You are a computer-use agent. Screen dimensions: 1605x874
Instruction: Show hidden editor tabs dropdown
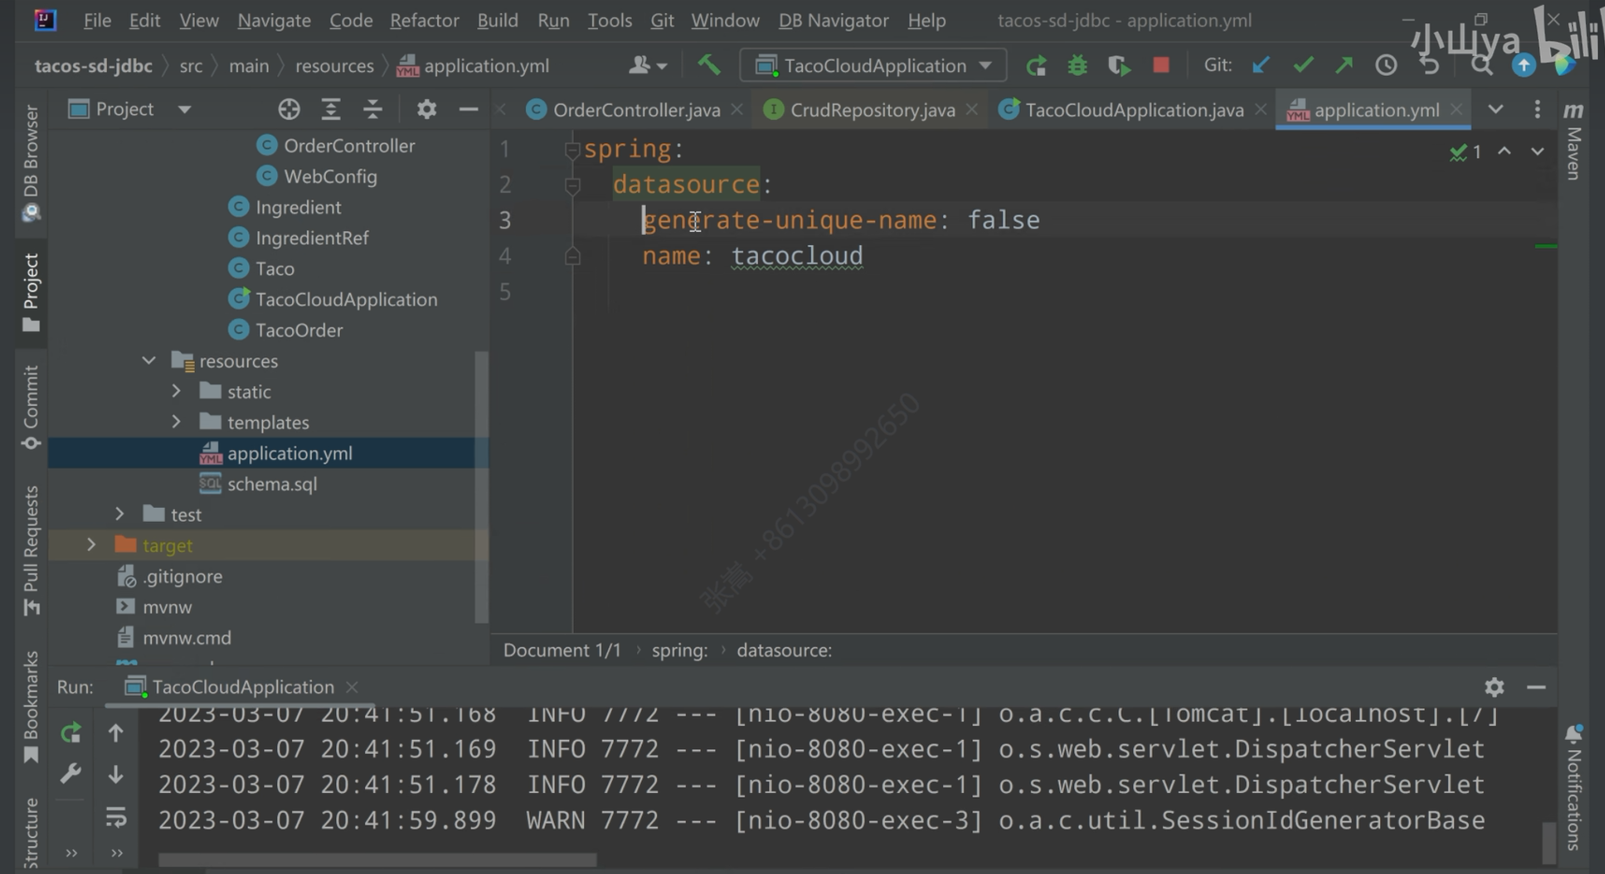click(1495, 109)
